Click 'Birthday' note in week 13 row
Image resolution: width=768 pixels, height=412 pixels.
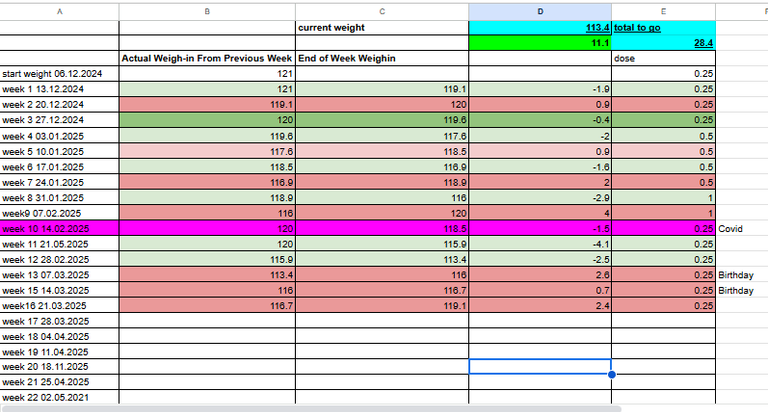[736, 275]
